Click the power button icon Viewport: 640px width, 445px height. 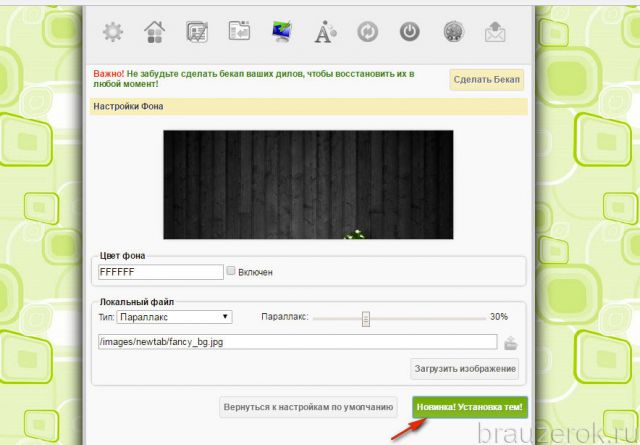(x=410, y=32)
